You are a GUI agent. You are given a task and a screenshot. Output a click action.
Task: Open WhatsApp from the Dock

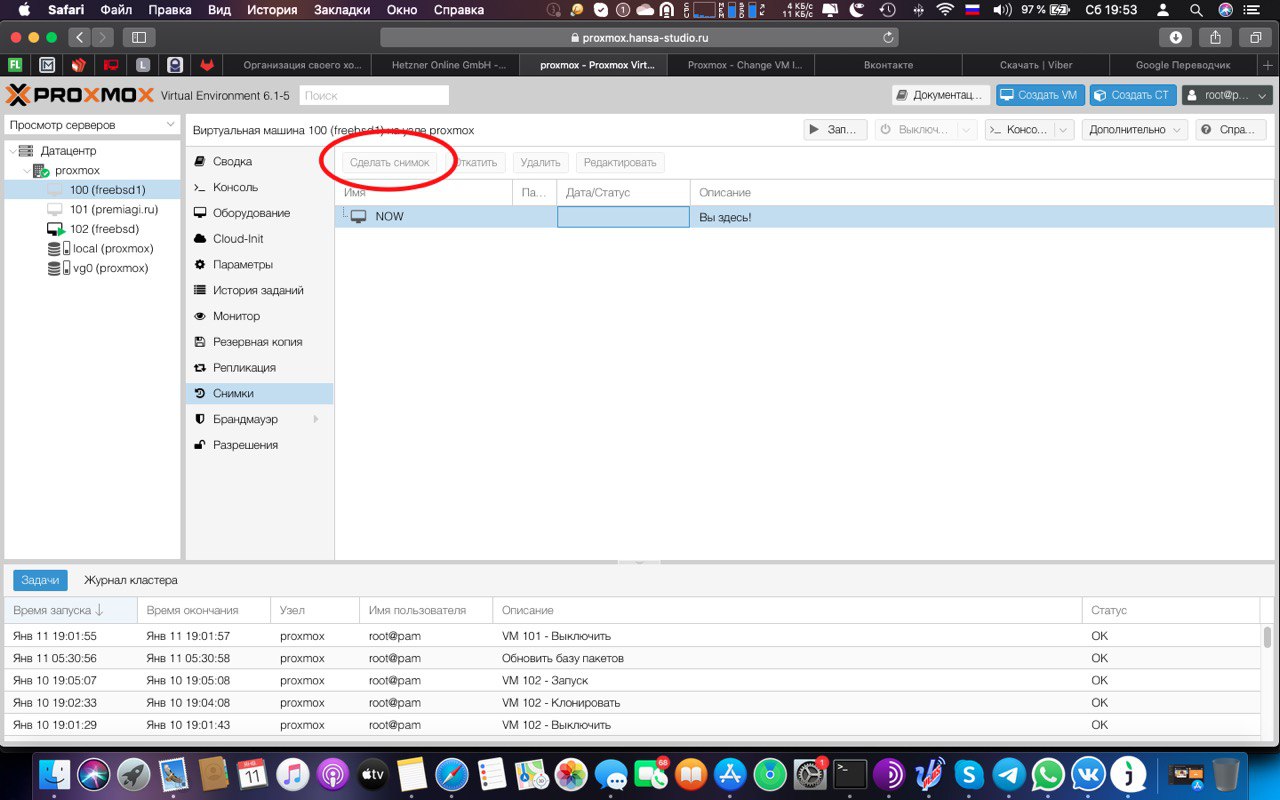click(1048, 774)
